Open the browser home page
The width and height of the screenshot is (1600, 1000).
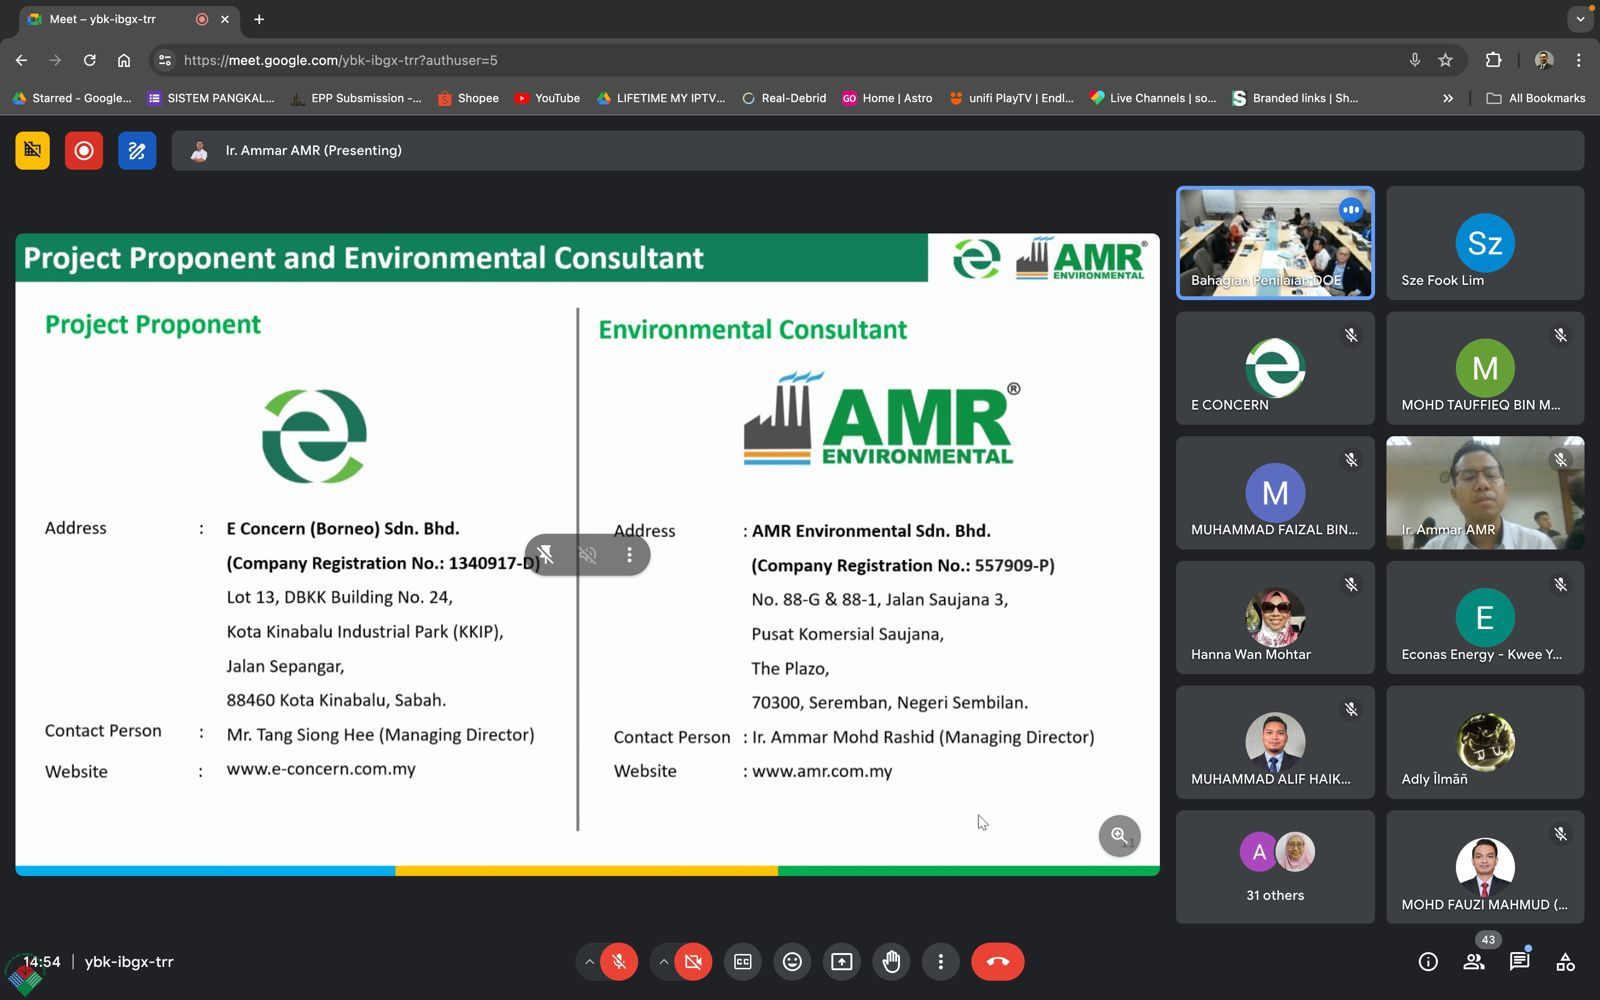pyautogui.click(x=124, y=60)
